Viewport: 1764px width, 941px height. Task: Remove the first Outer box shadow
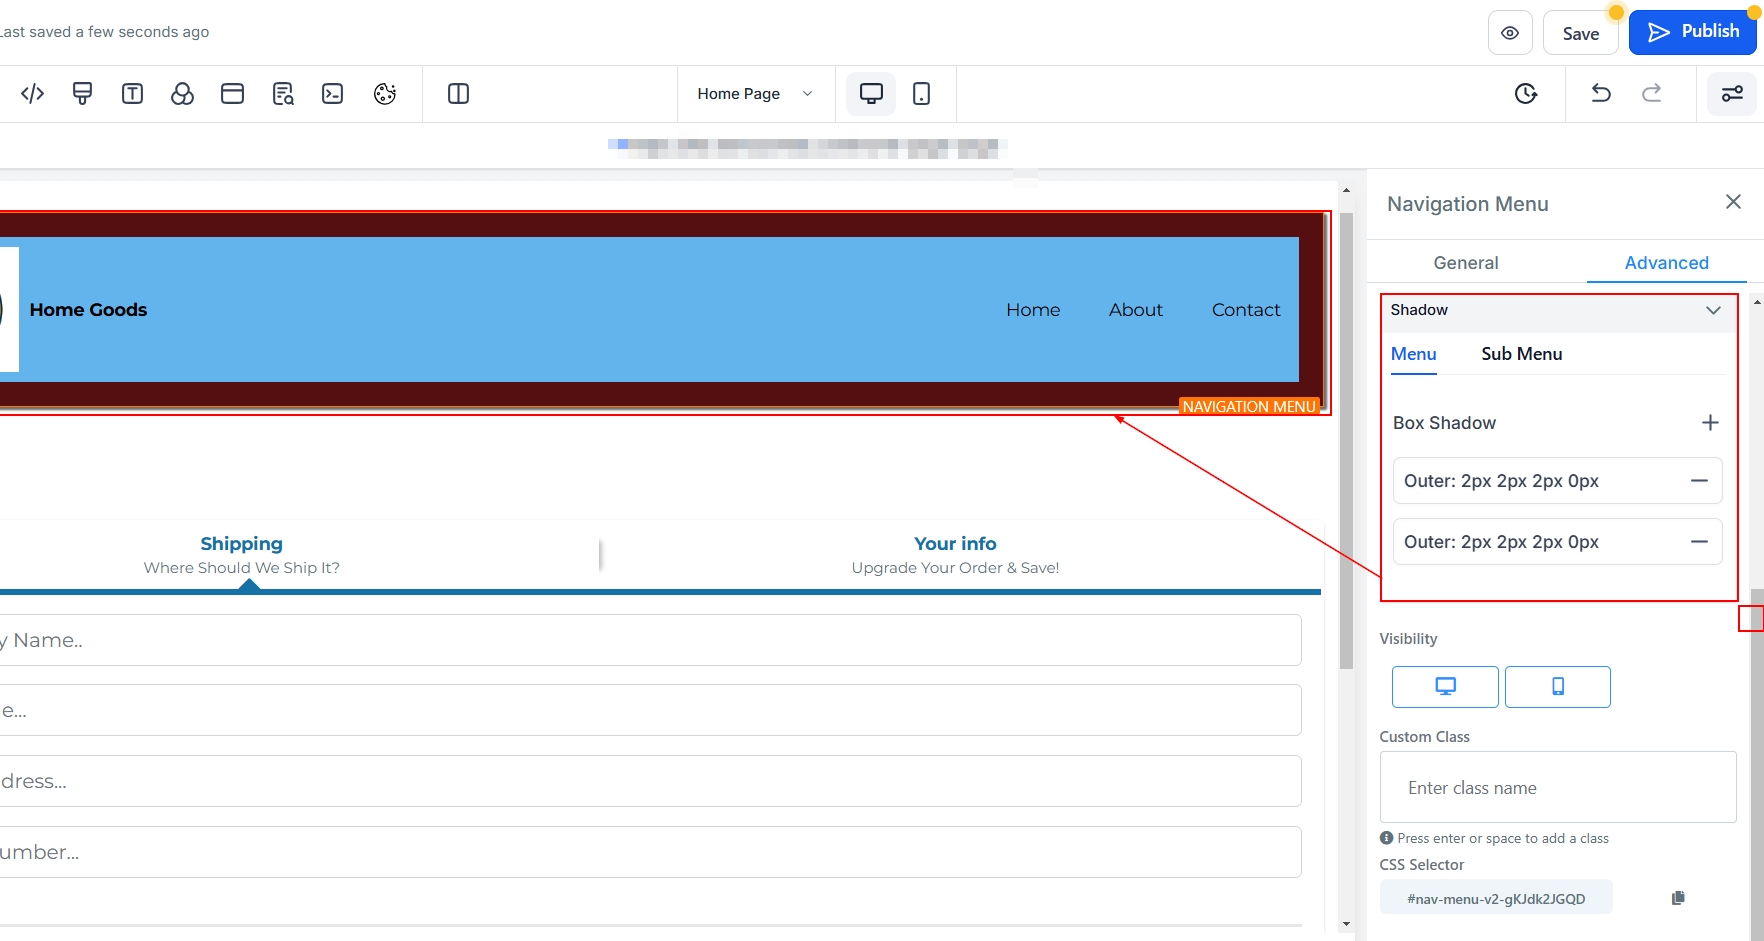(1699, 481)
